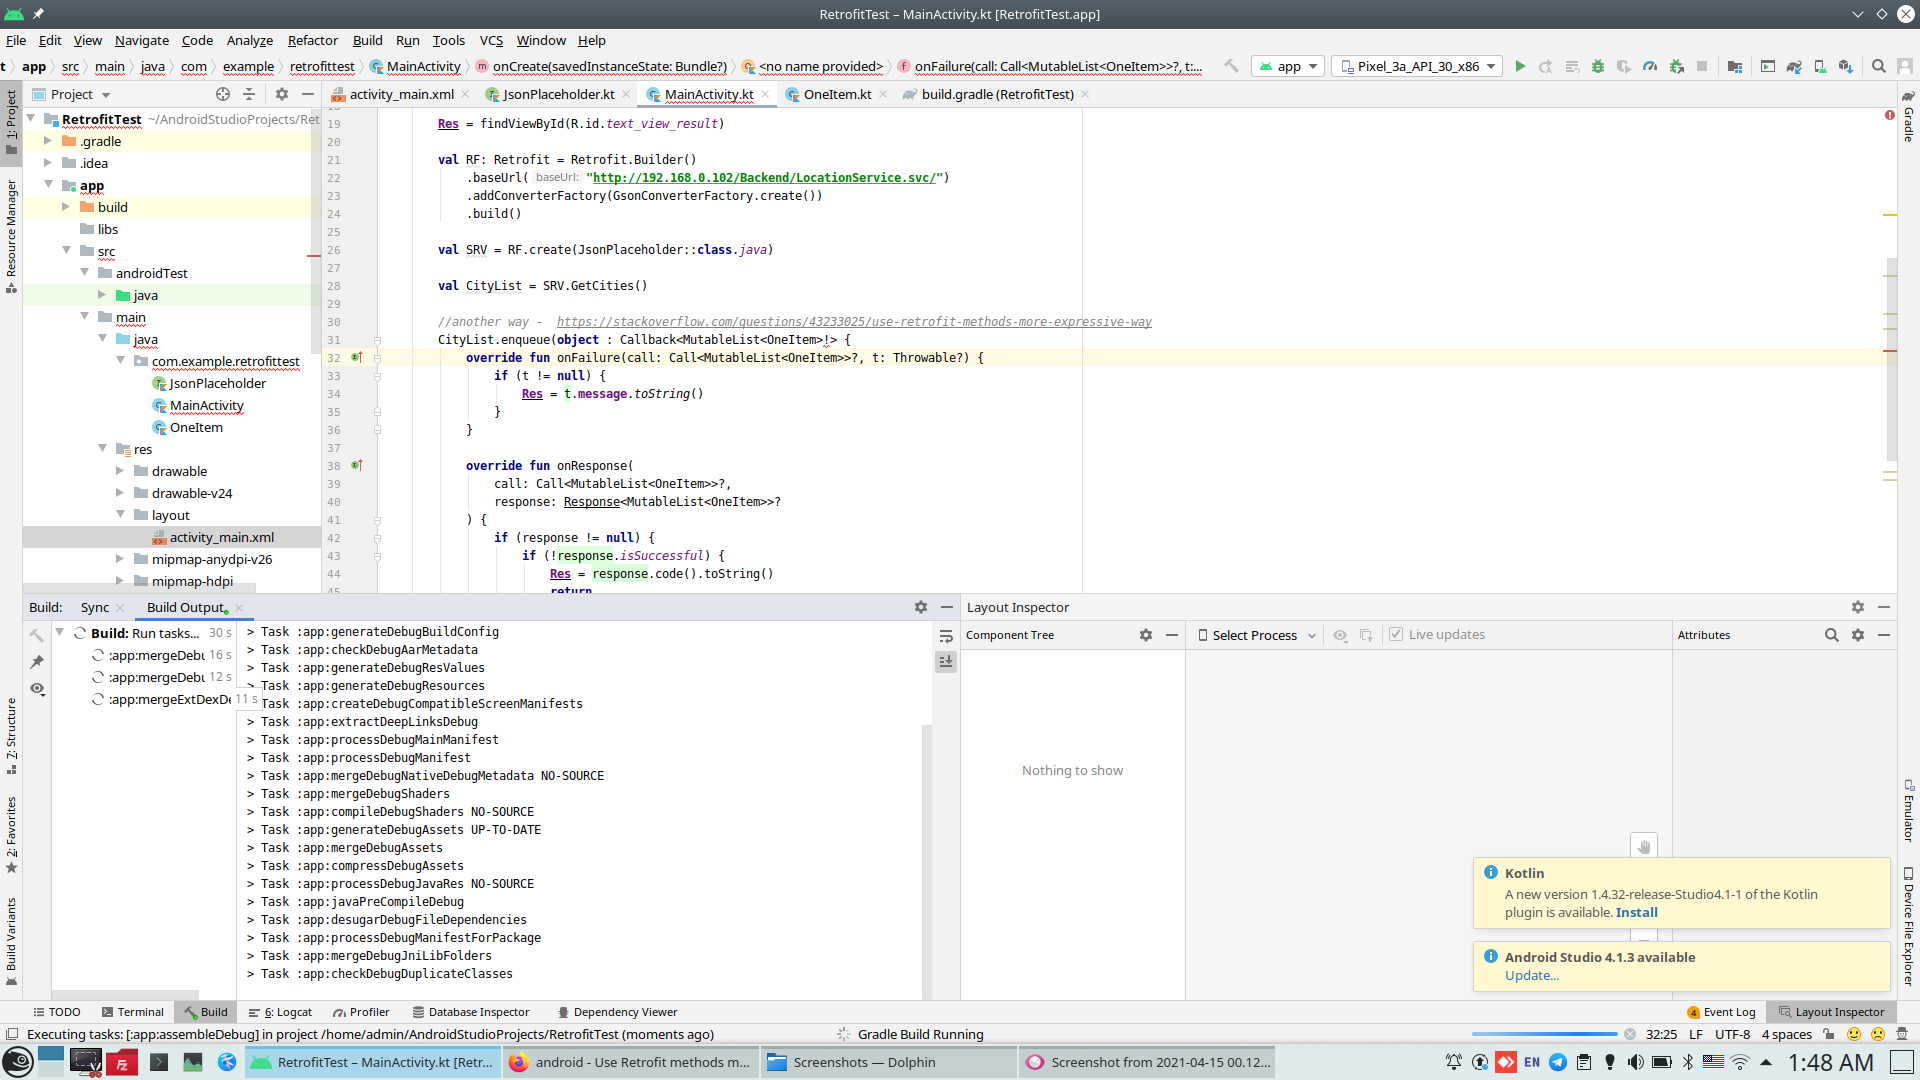Open the AVD Manager icon

pyautogui.click(x=1820, y=67)
